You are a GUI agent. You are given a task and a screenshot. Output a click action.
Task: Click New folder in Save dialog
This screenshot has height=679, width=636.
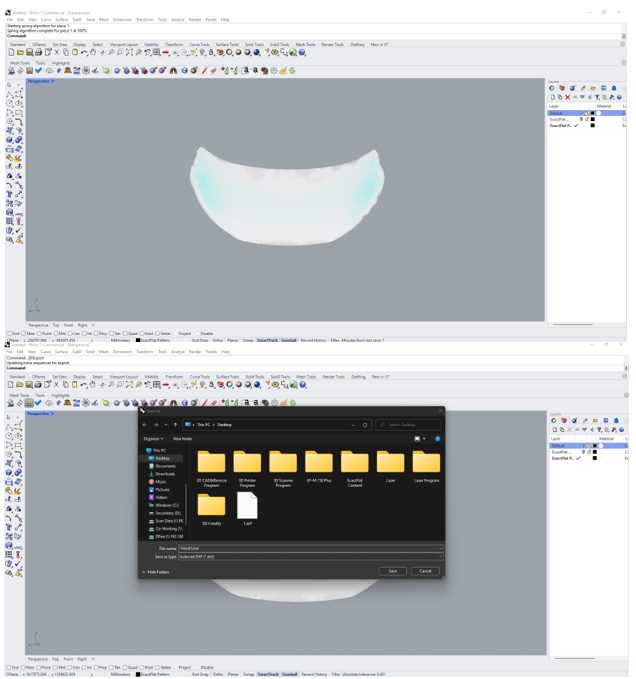click(182, 439)
